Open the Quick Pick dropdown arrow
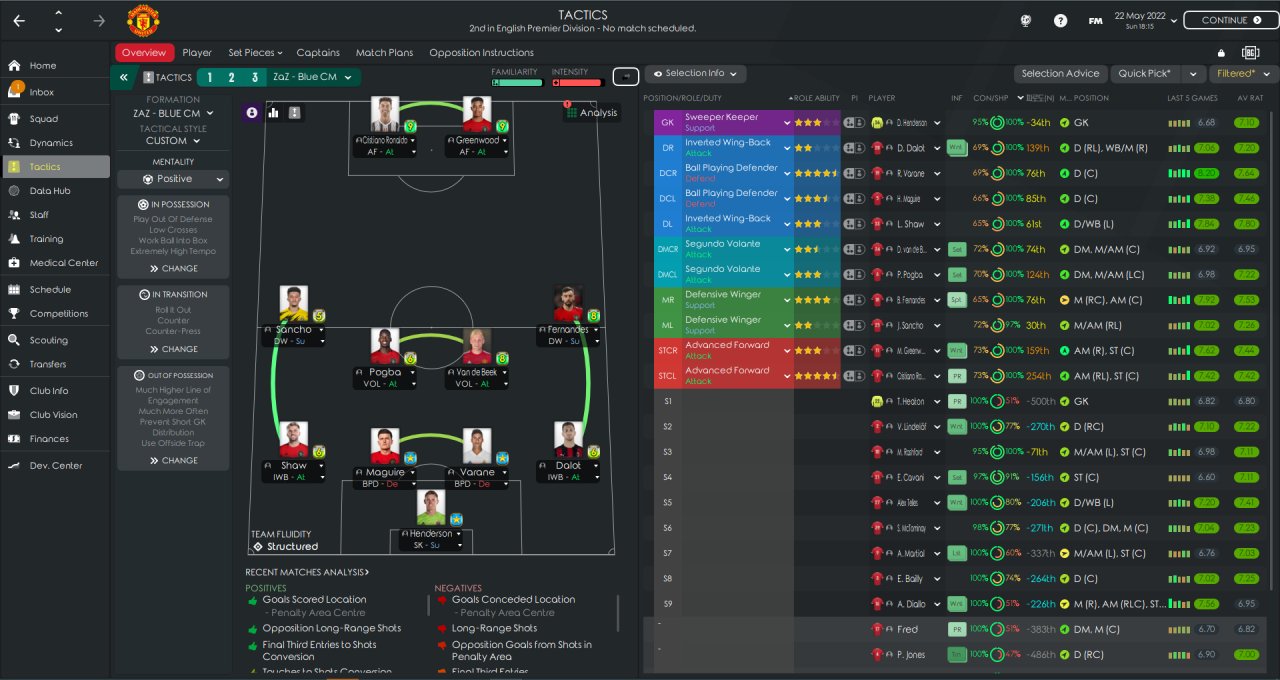Viewport: 1280px width, 680px height. pyautogui.click(x=1193, y=73)
